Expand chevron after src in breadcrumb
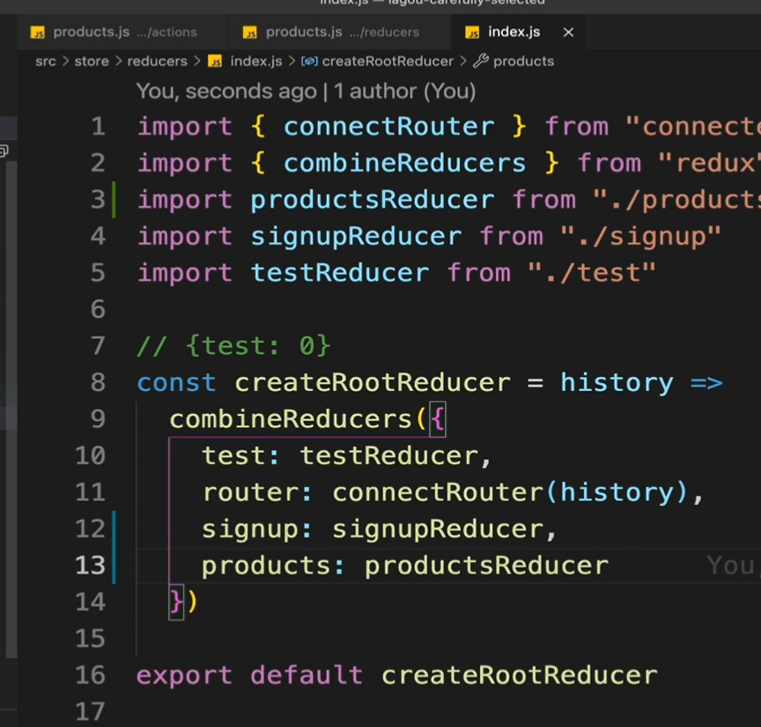This screenshot has height=727, width=761. [x=66, y=61]
